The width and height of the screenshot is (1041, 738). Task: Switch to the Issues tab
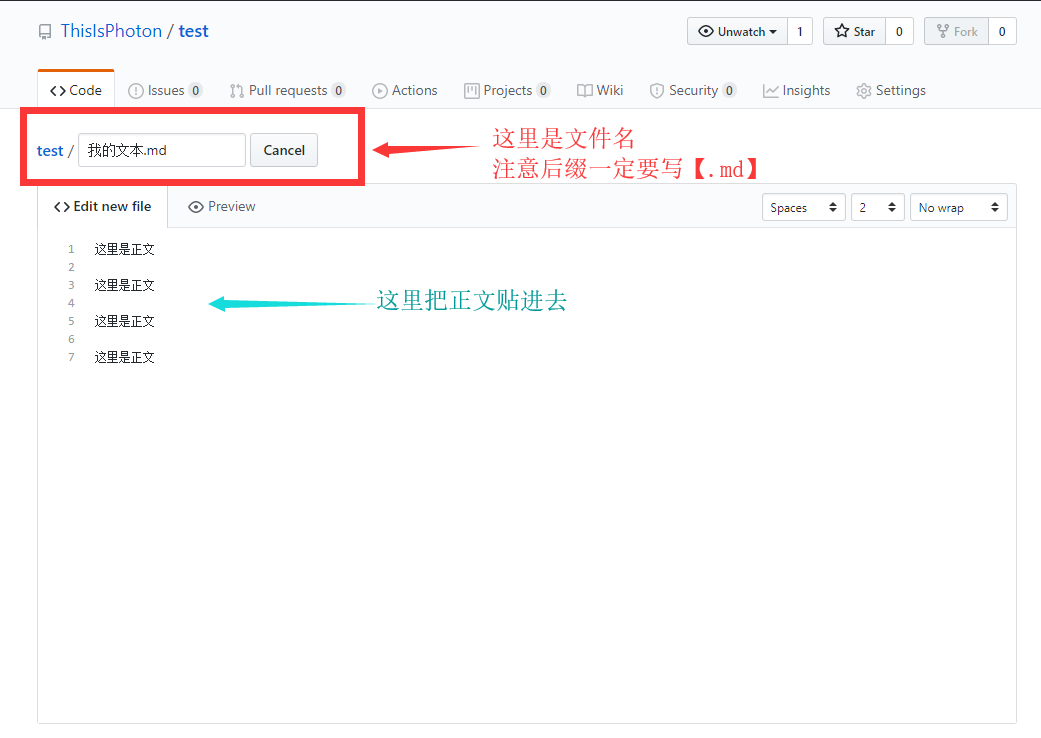point(165,90)
